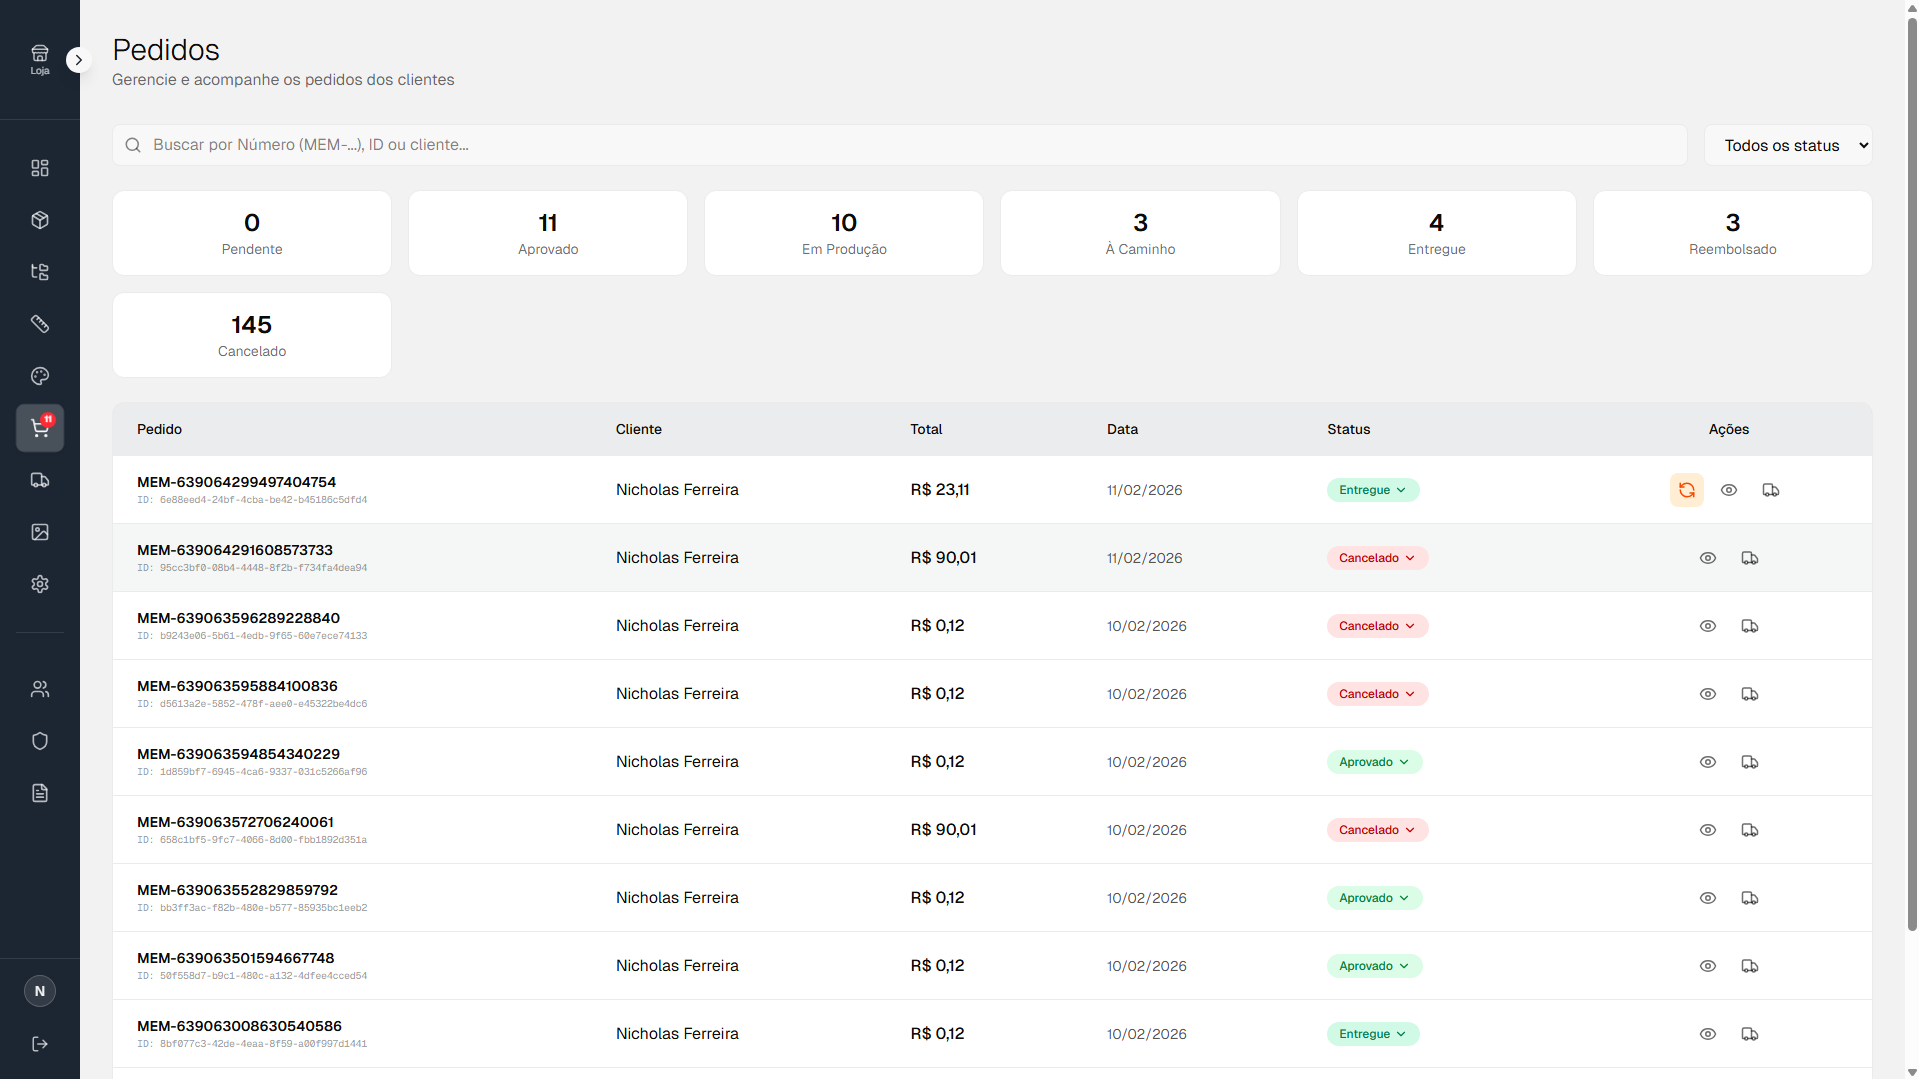The width and height of the screenshot is (1919, 1079).
Task: View details eye icon for order MEM-639063596289228840
Action: [1708, 626]
